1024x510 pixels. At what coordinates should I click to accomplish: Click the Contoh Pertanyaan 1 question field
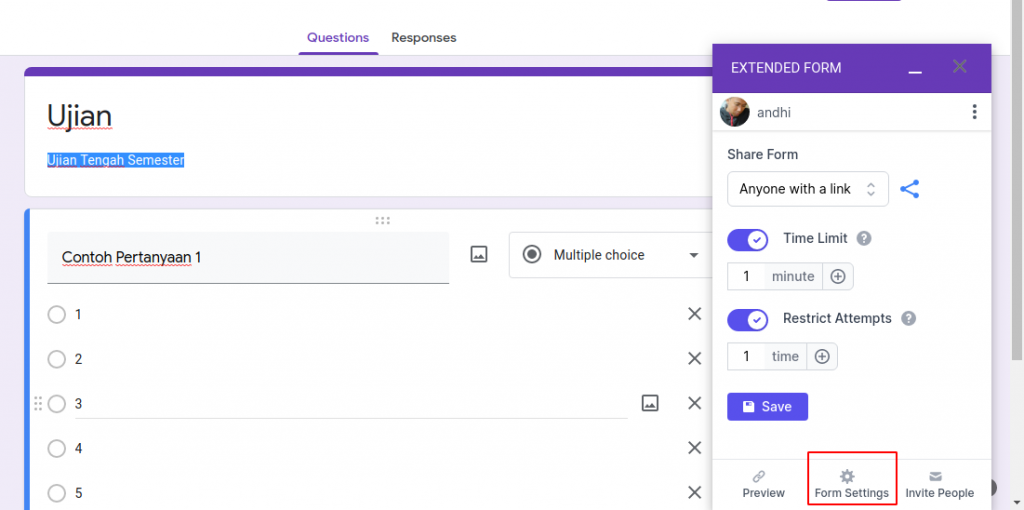point(248,257)
